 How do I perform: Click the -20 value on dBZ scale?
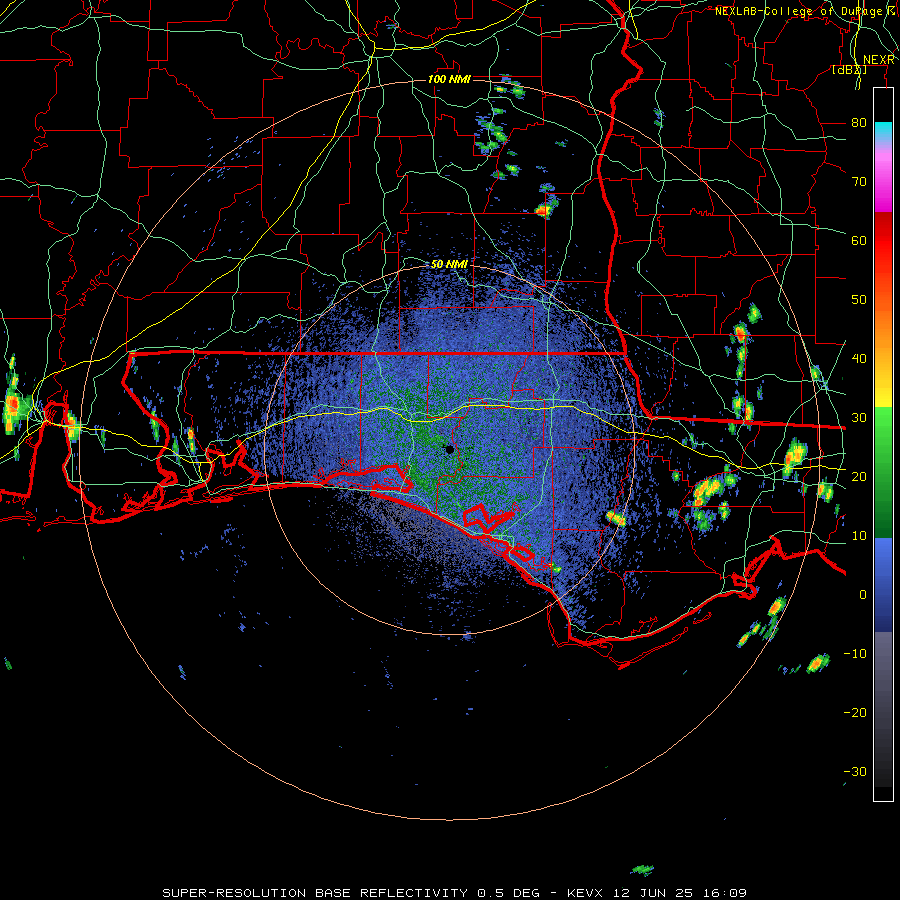click(x=855, y=712)
